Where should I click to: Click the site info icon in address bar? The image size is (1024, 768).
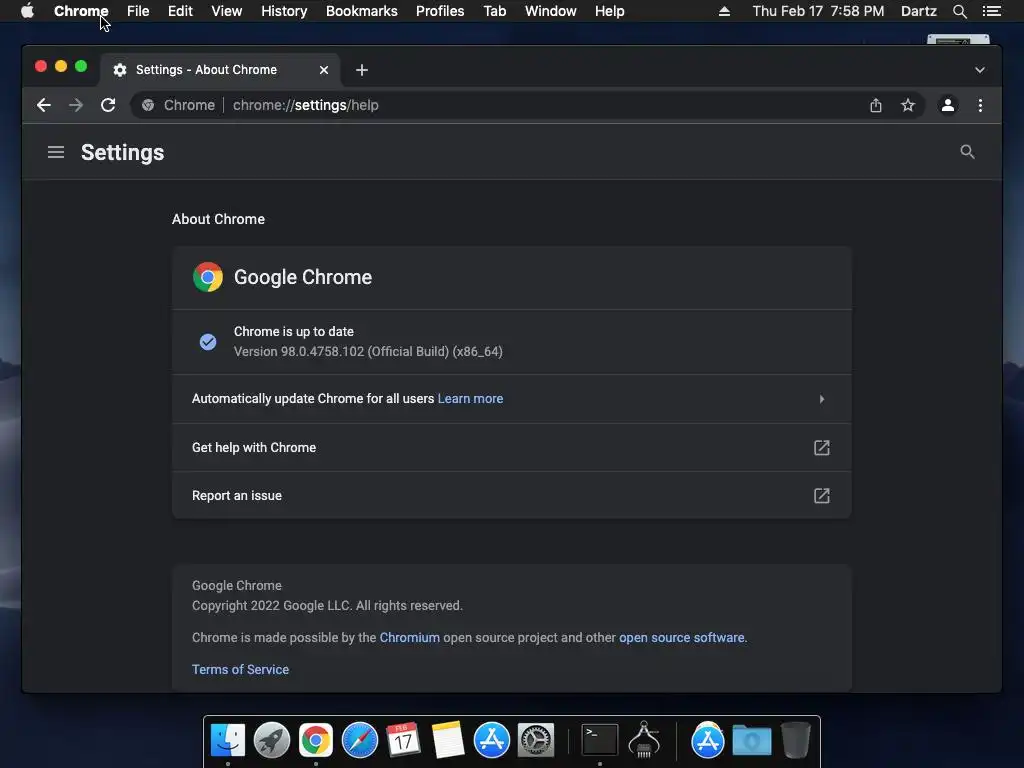[x=148, y=105]
